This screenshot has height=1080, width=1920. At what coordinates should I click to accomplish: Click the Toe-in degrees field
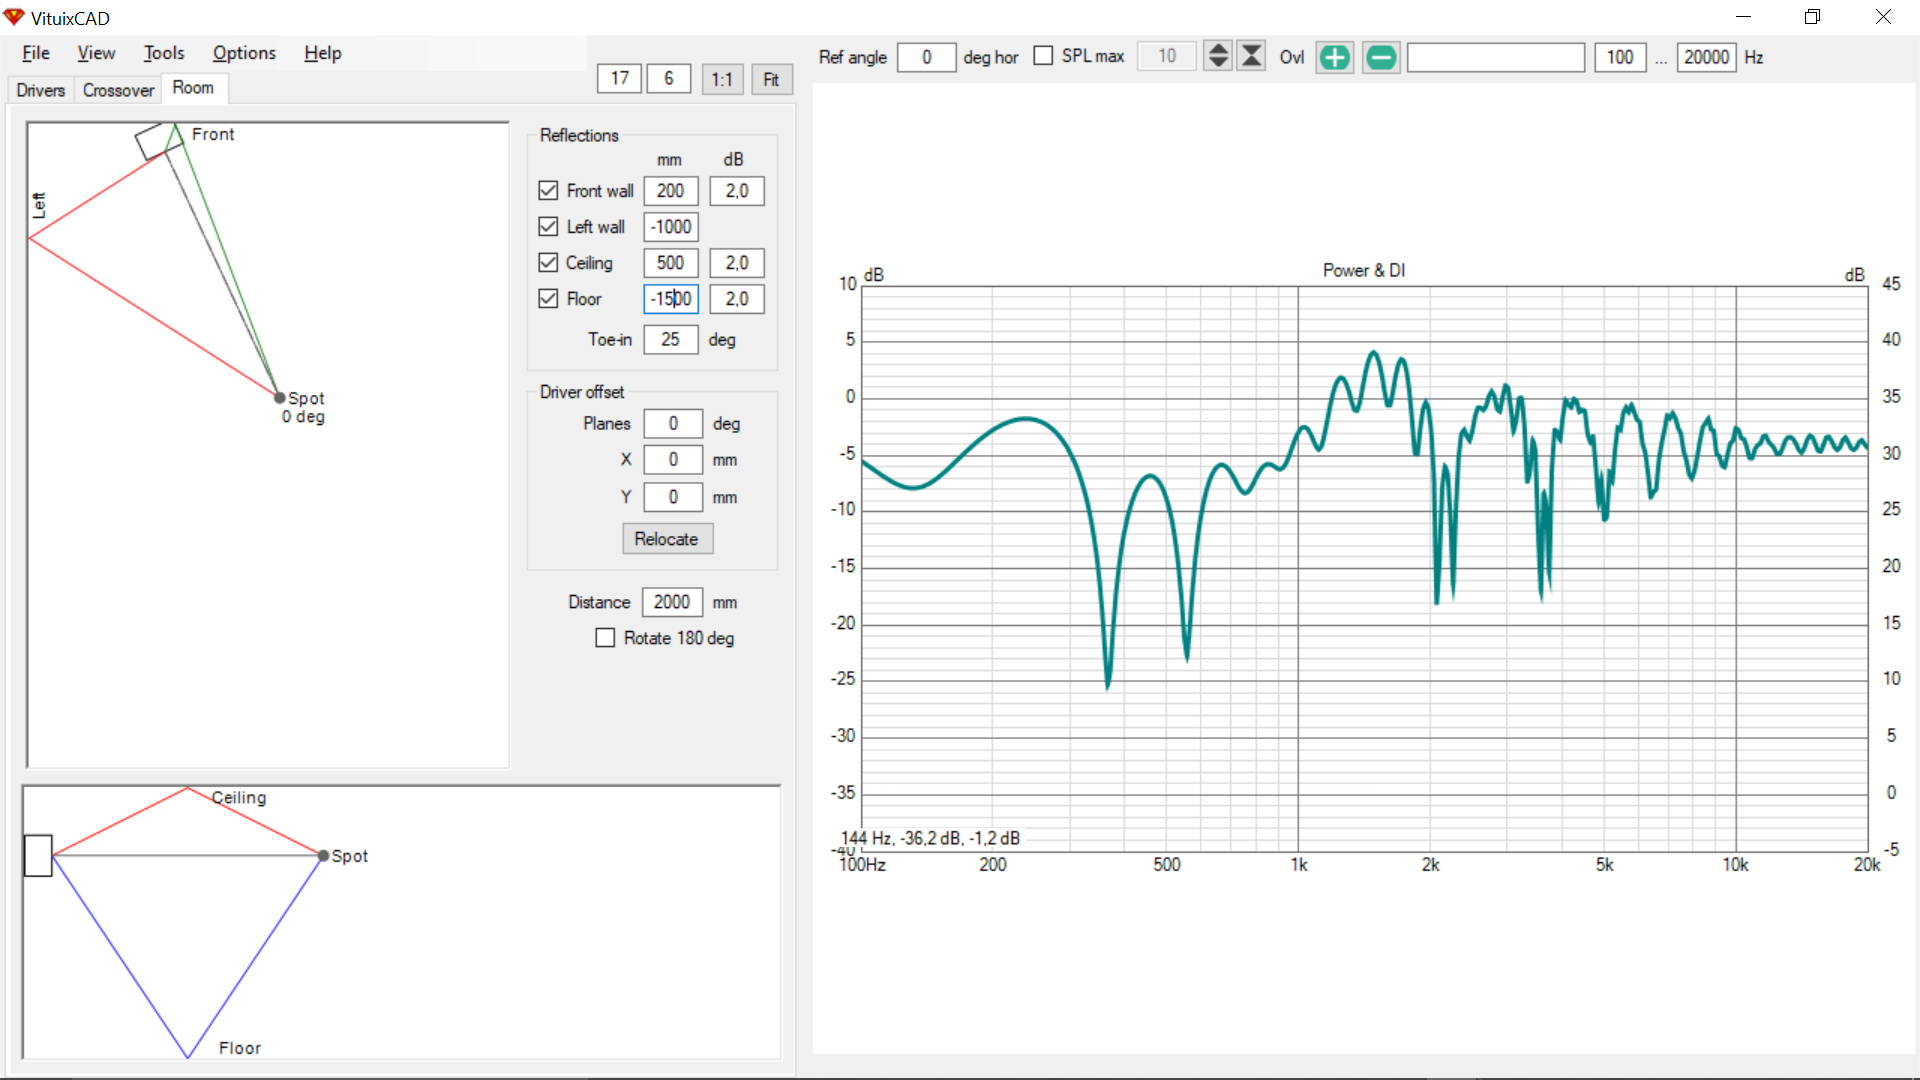[x=670, y=340]
